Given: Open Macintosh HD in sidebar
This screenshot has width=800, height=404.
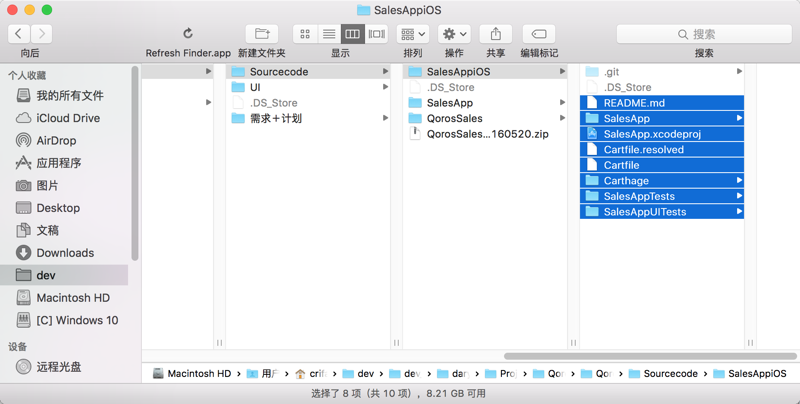Looking at the screenshot, I should click(64, 297).
